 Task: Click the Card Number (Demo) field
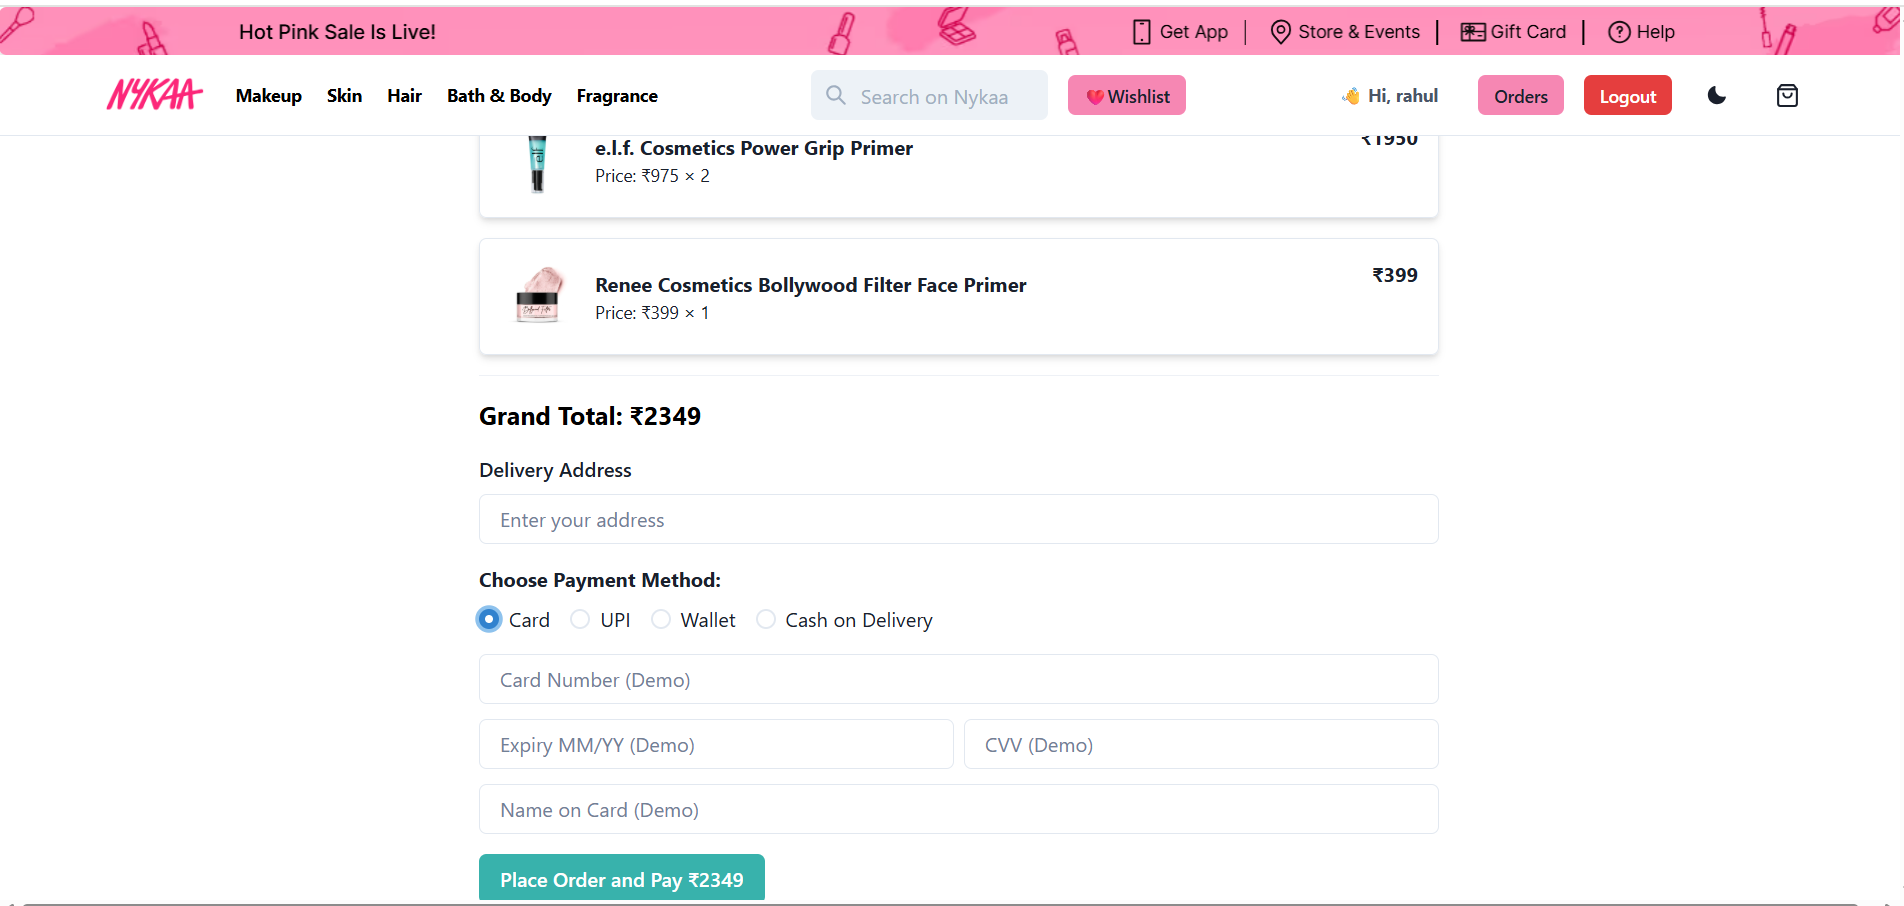pyautogui.click(x=959, y=679)
